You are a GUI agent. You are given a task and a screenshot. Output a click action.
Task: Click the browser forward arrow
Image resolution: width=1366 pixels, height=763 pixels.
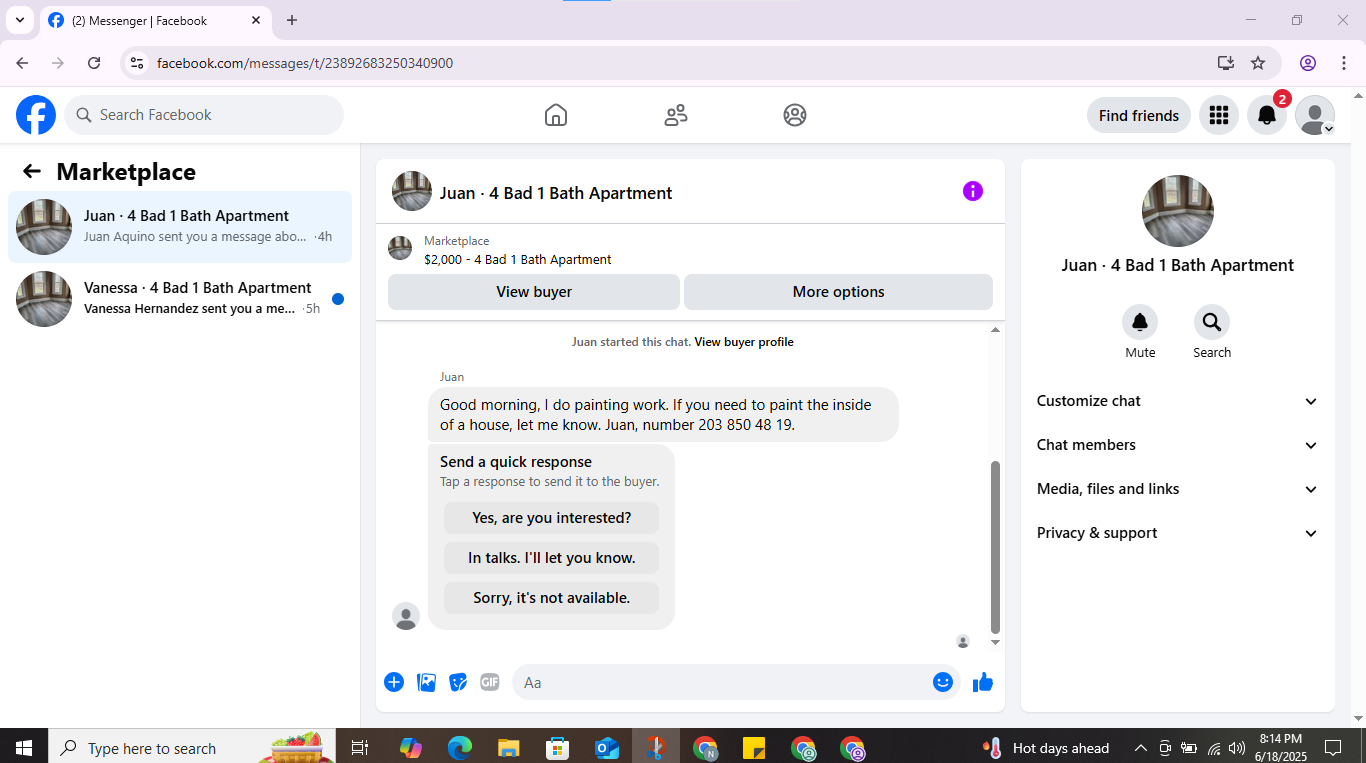click(58, 63)
